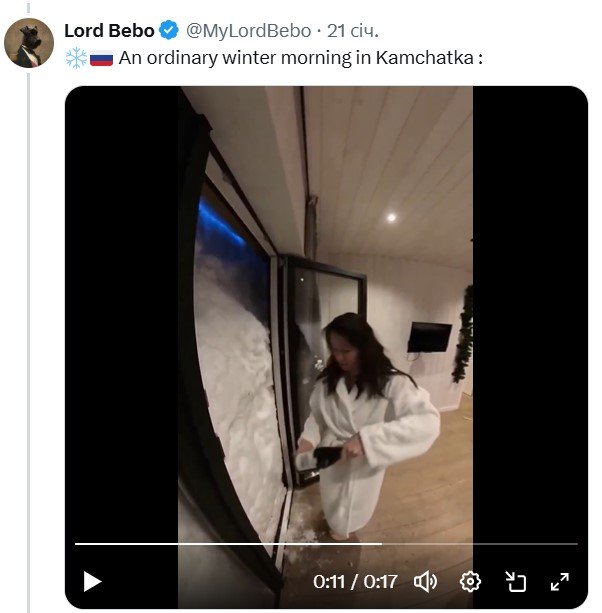Open the Lord Bebo display name link
Viewport: 602px width, 613px height.
[x=109, y=31]
